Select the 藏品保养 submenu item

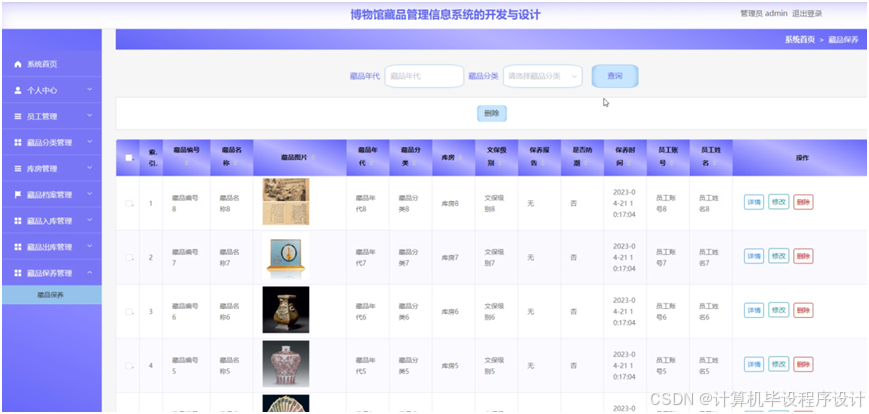coord(52,295)
